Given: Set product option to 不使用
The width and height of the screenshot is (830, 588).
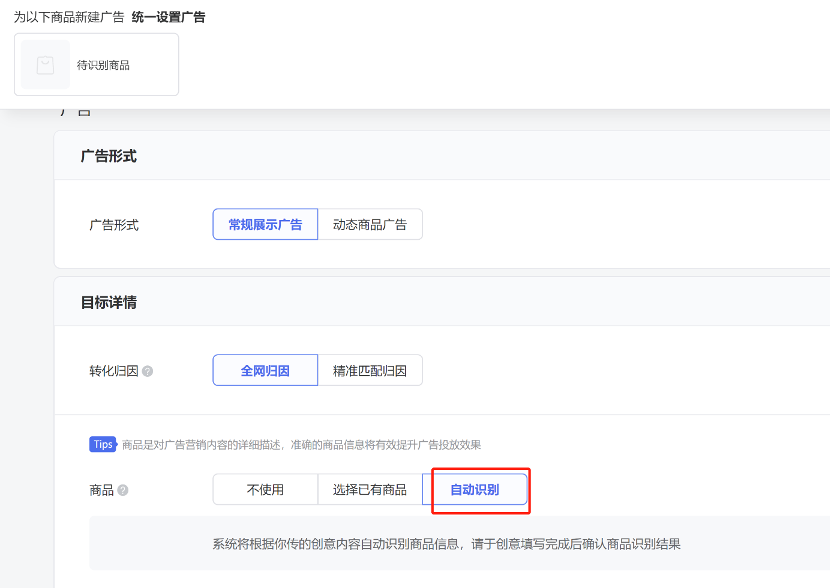Looking at the screenshot, I should [265, 490].
